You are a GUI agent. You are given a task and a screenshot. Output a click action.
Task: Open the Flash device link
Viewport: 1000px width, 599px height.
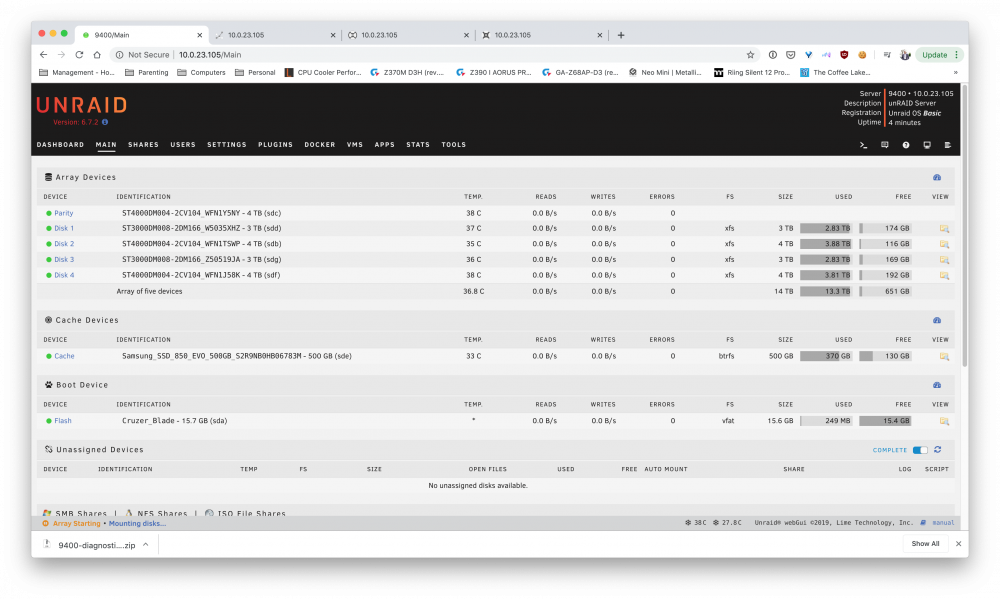[63, 421]
